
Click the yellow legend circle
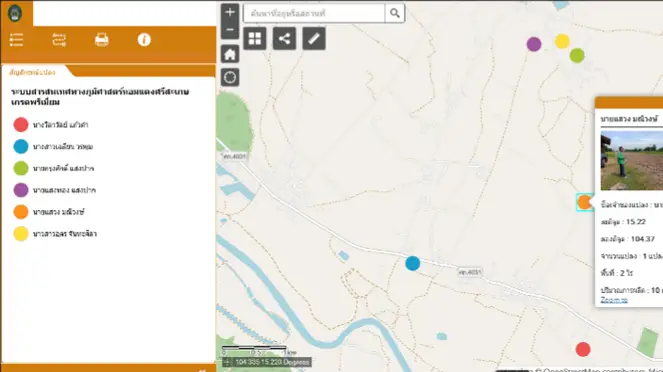[21, 233]
